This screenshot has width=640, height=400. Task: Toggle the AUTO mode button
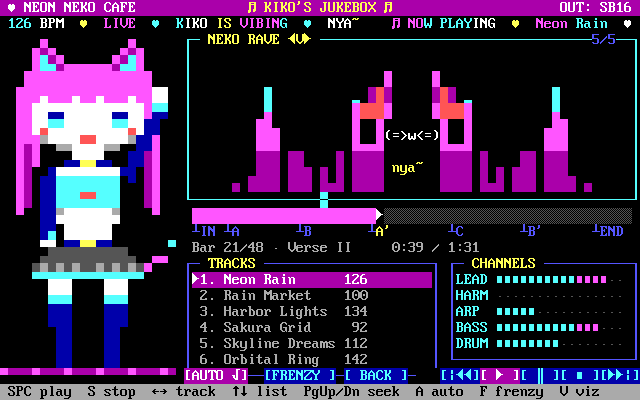pos(216,375)
